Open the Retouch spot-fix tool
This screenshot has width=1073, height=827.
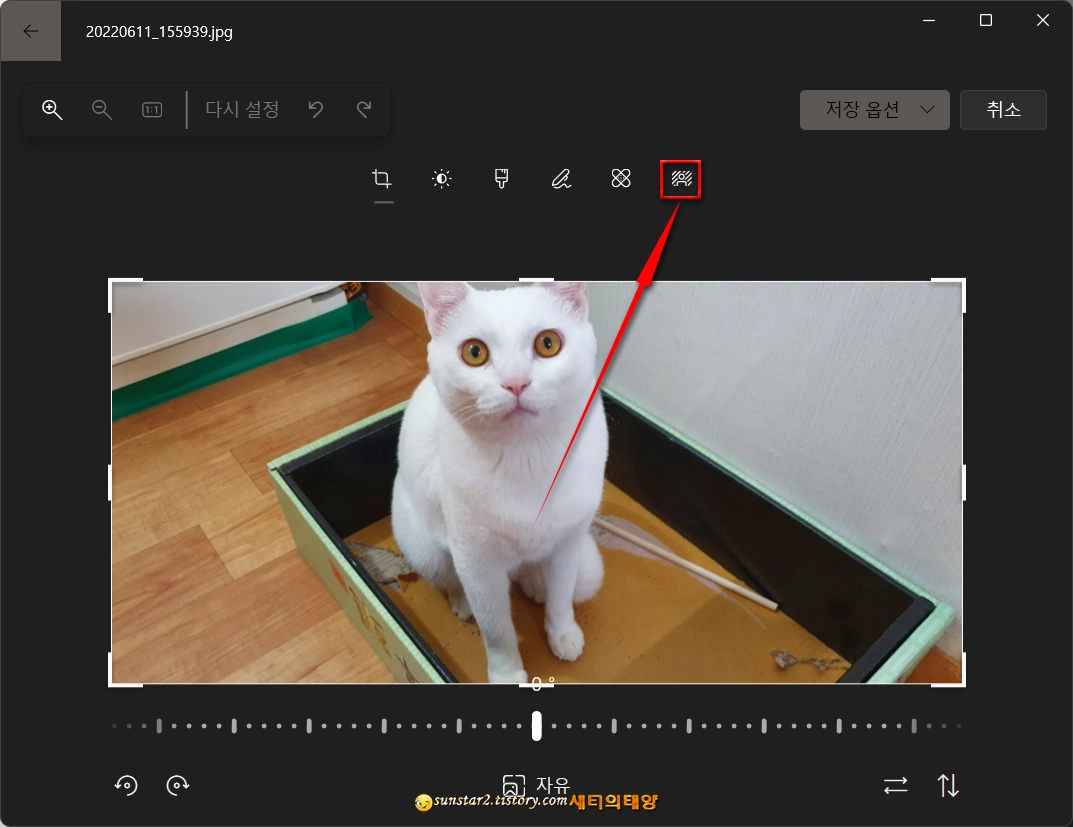(x=621, y=178)
